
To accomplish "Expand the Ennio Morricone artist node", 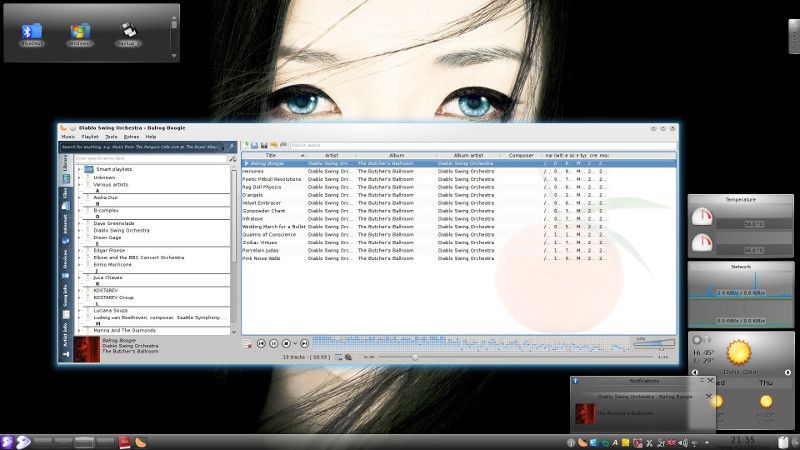I will tap(79, 265).
